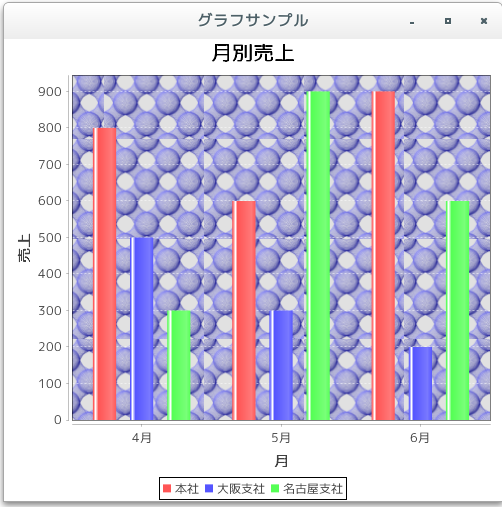Select the green 名古屋支社 bar for 4月

179,365
